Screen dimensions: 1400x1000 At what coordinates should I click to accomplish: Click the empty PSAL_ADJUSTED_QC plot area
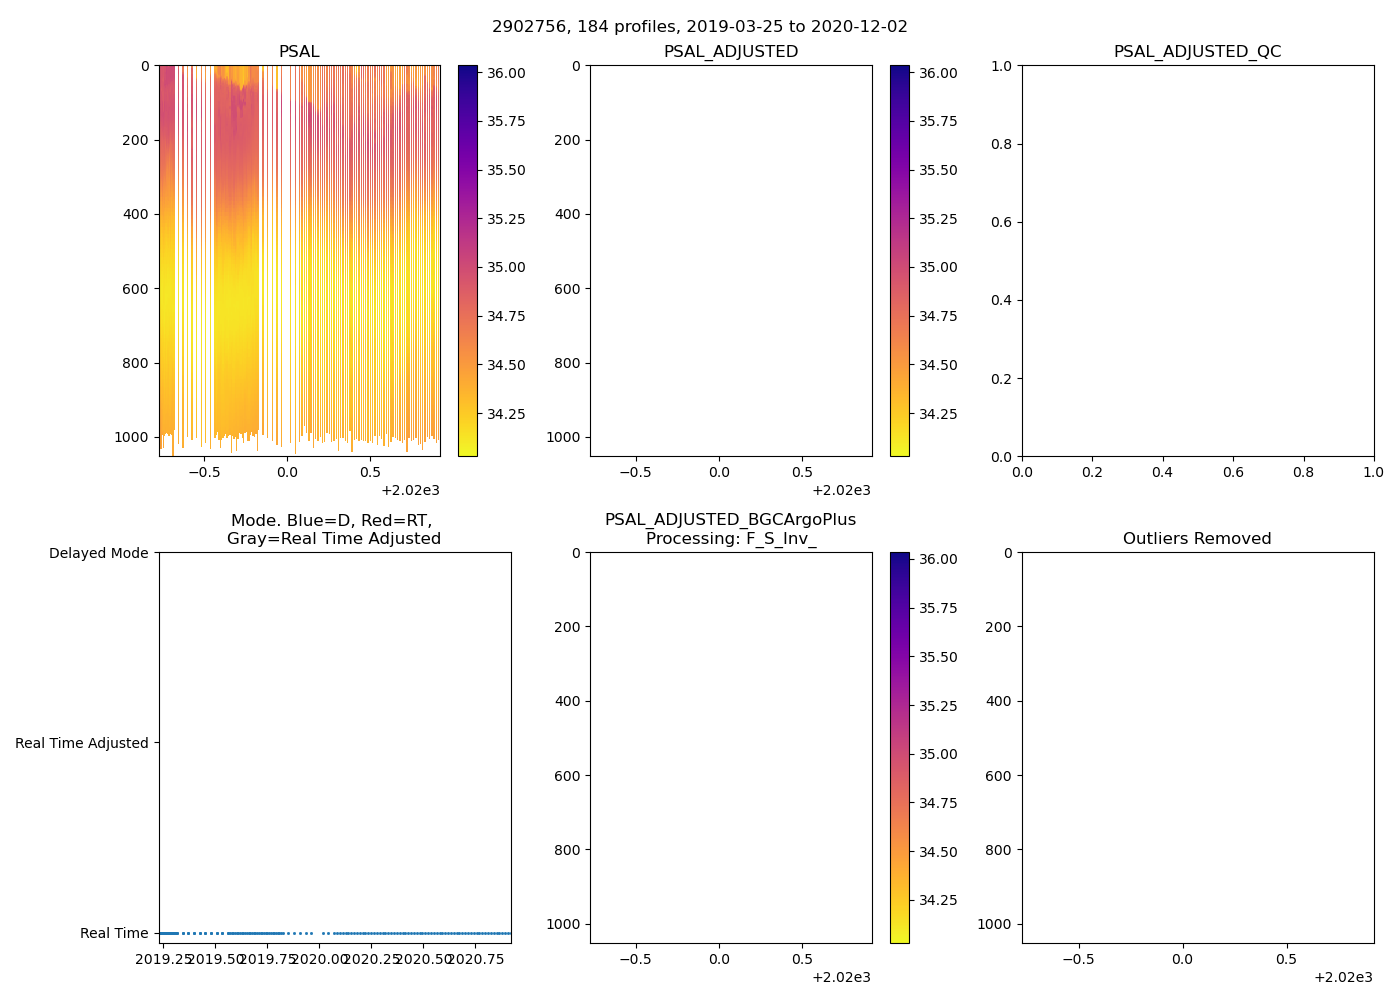tap(1197, 260)
